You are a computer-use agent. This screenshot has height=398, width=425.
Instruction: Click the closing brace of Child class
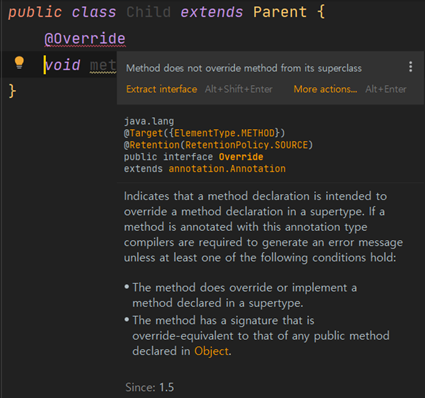(x=12, y=91)
